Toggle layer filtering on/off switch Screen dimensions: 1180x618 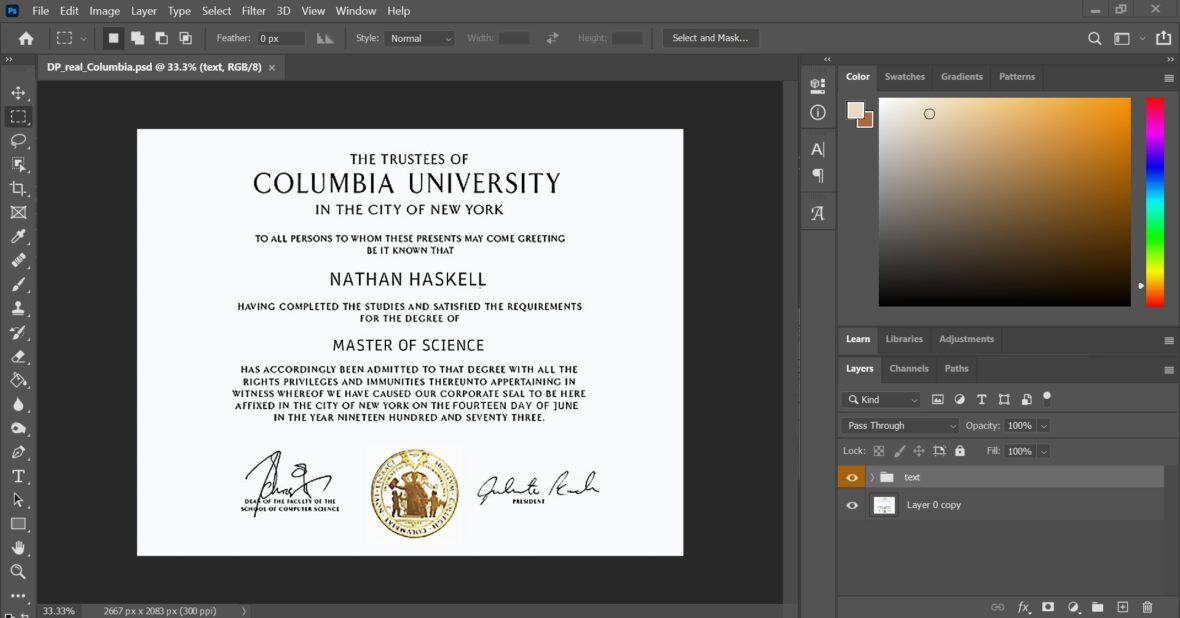coord(1047,398)
